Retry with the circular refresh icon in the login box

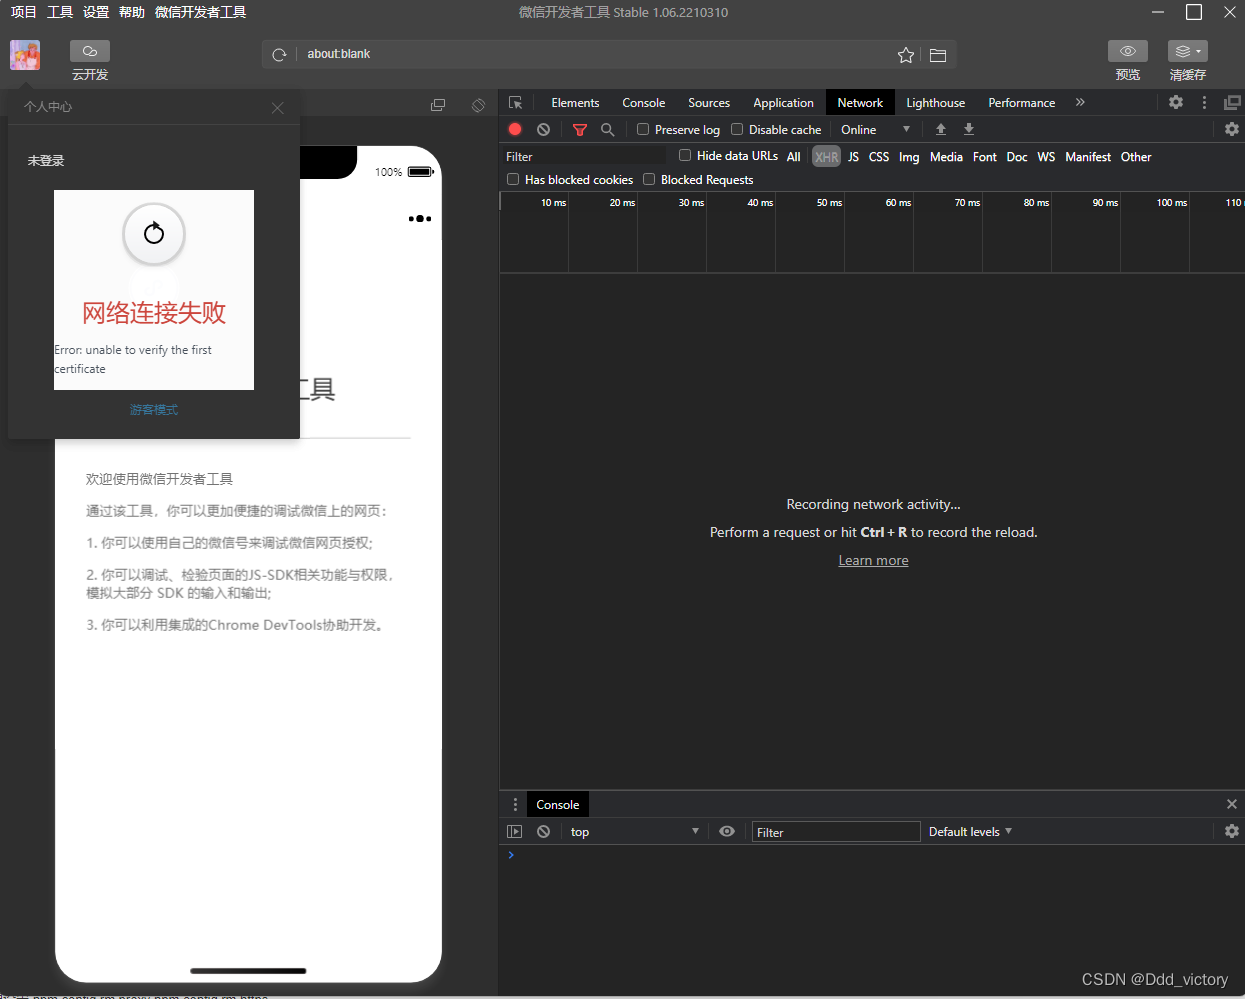point(154,234)
